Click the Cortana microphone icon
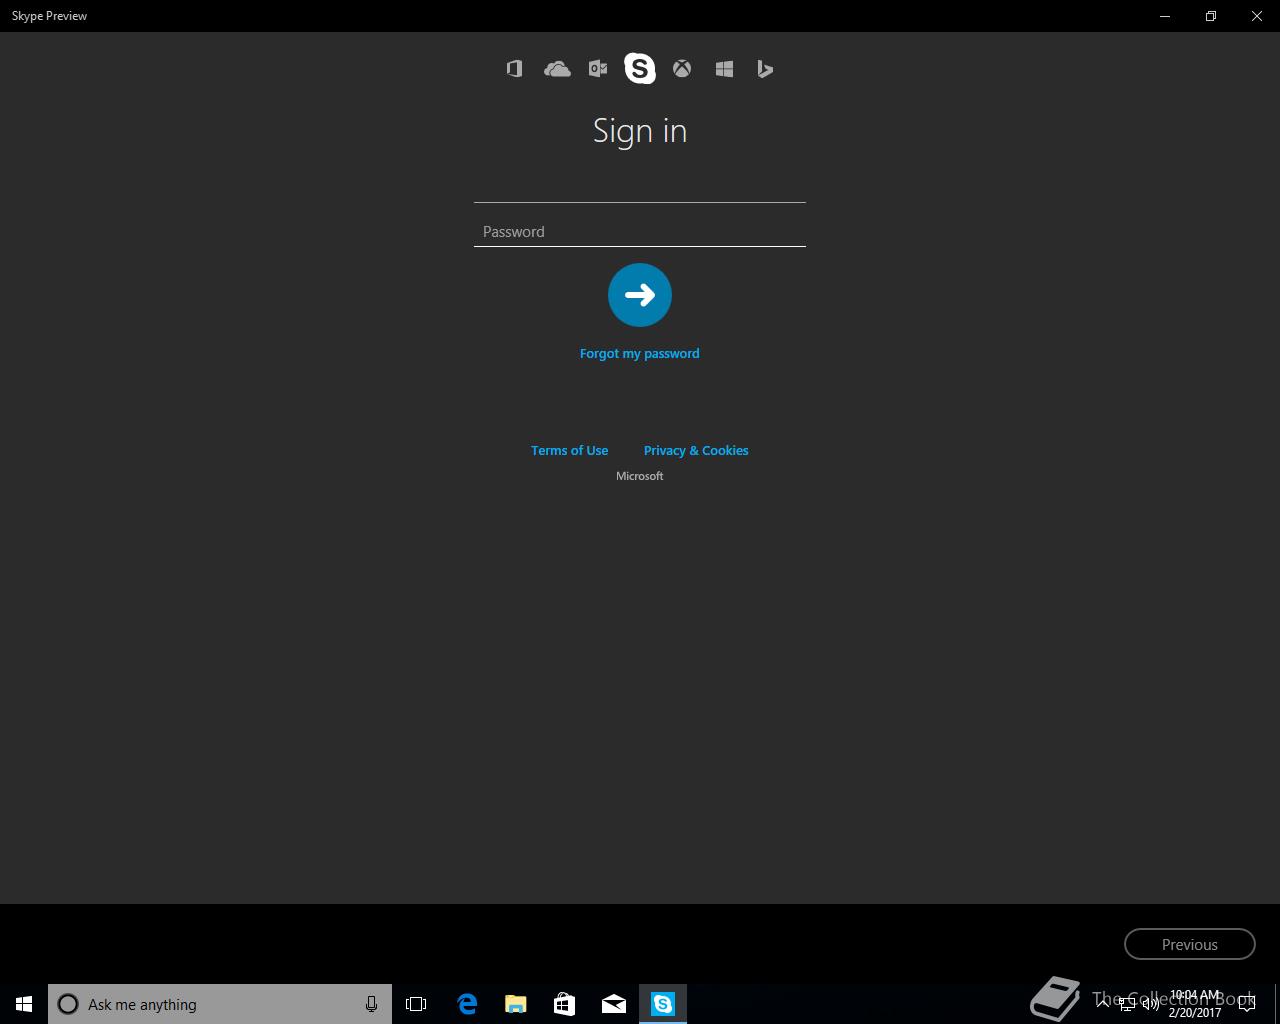 [x=371, y=1004]
